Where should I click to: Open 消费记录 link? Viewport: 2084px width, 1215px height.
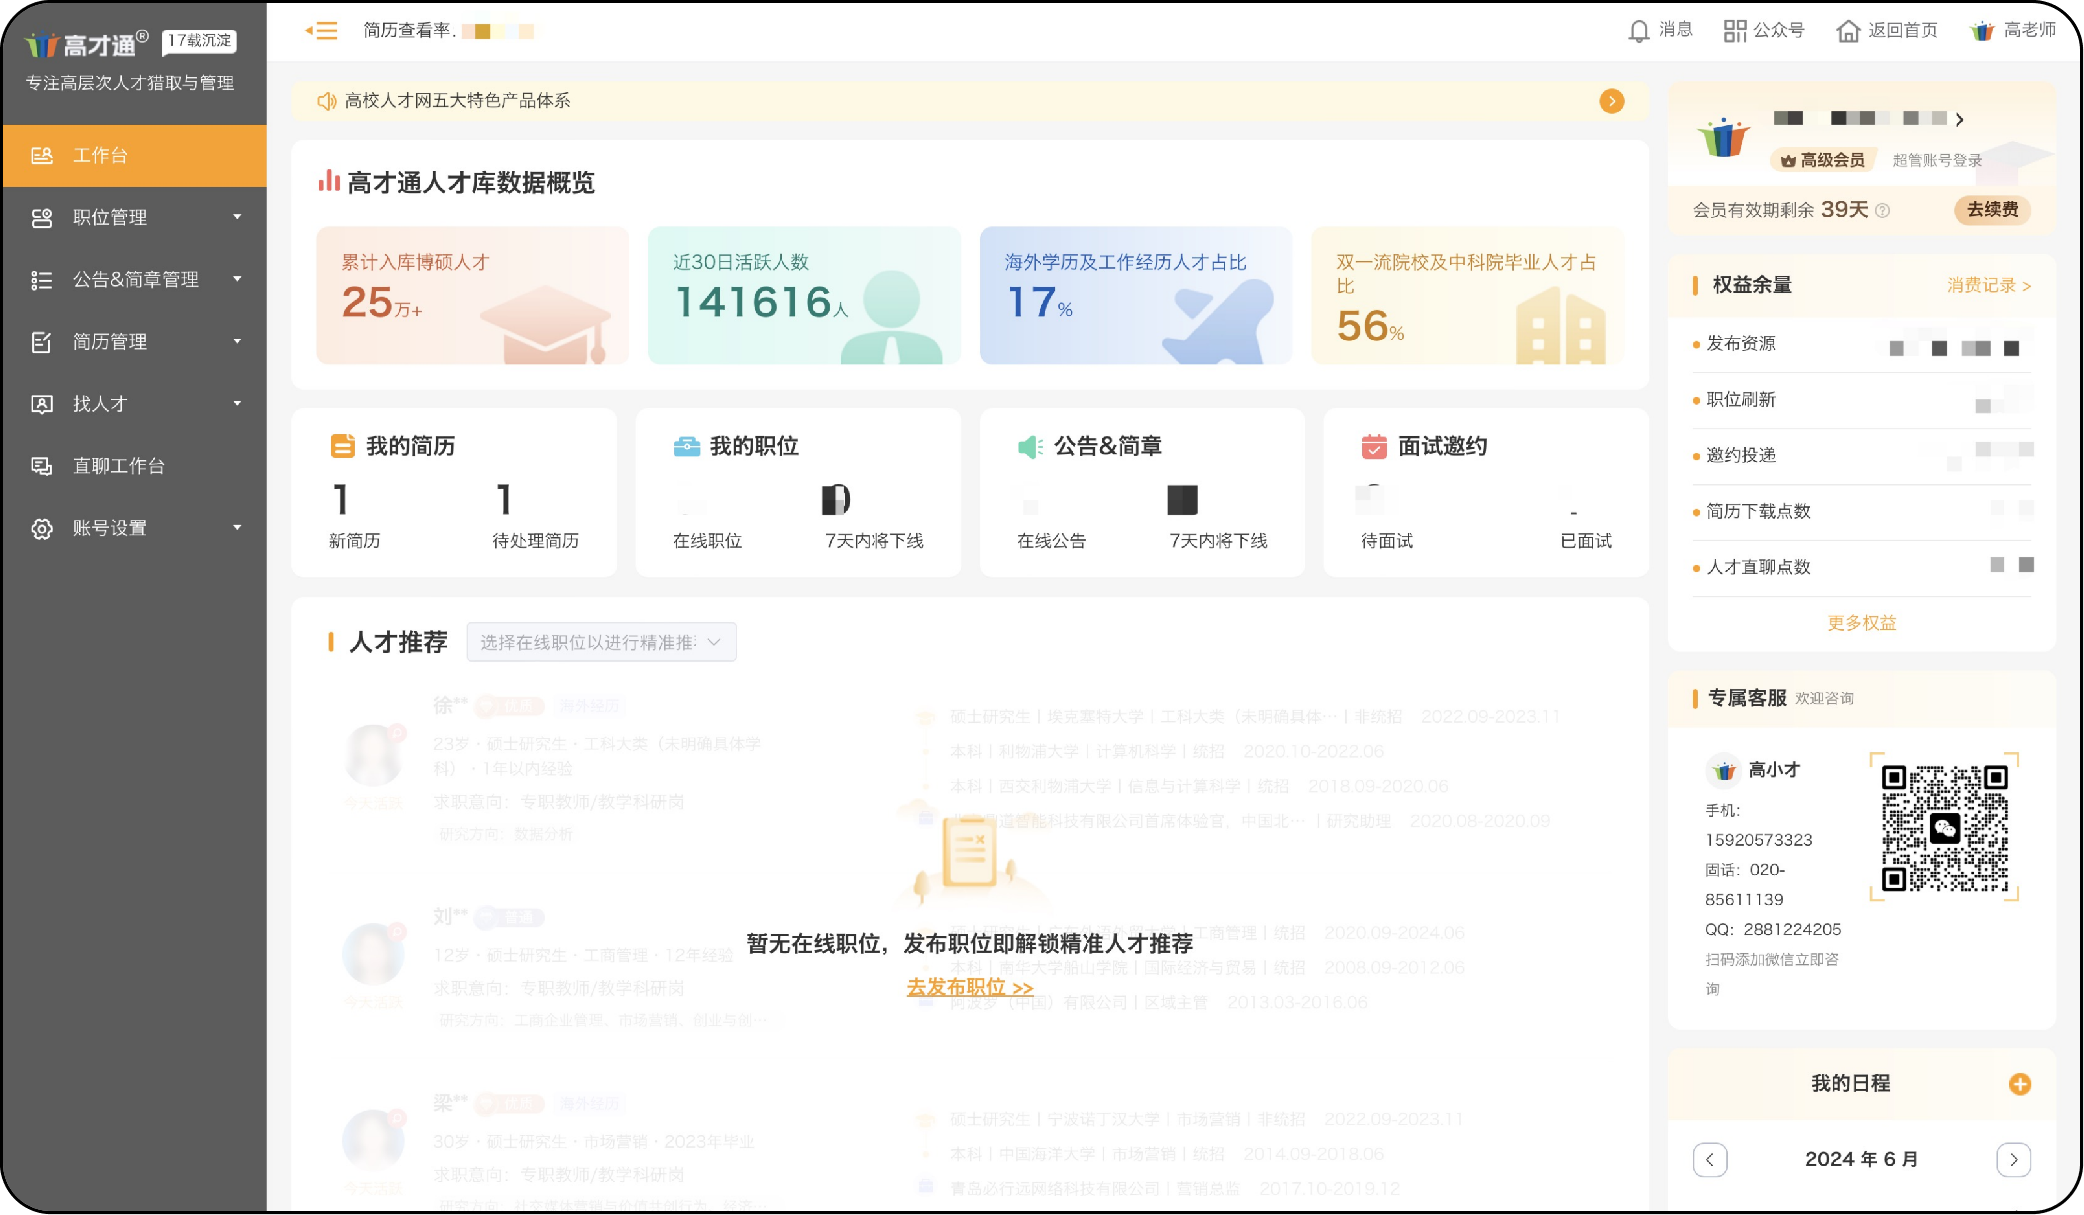tap(1988, 286)
